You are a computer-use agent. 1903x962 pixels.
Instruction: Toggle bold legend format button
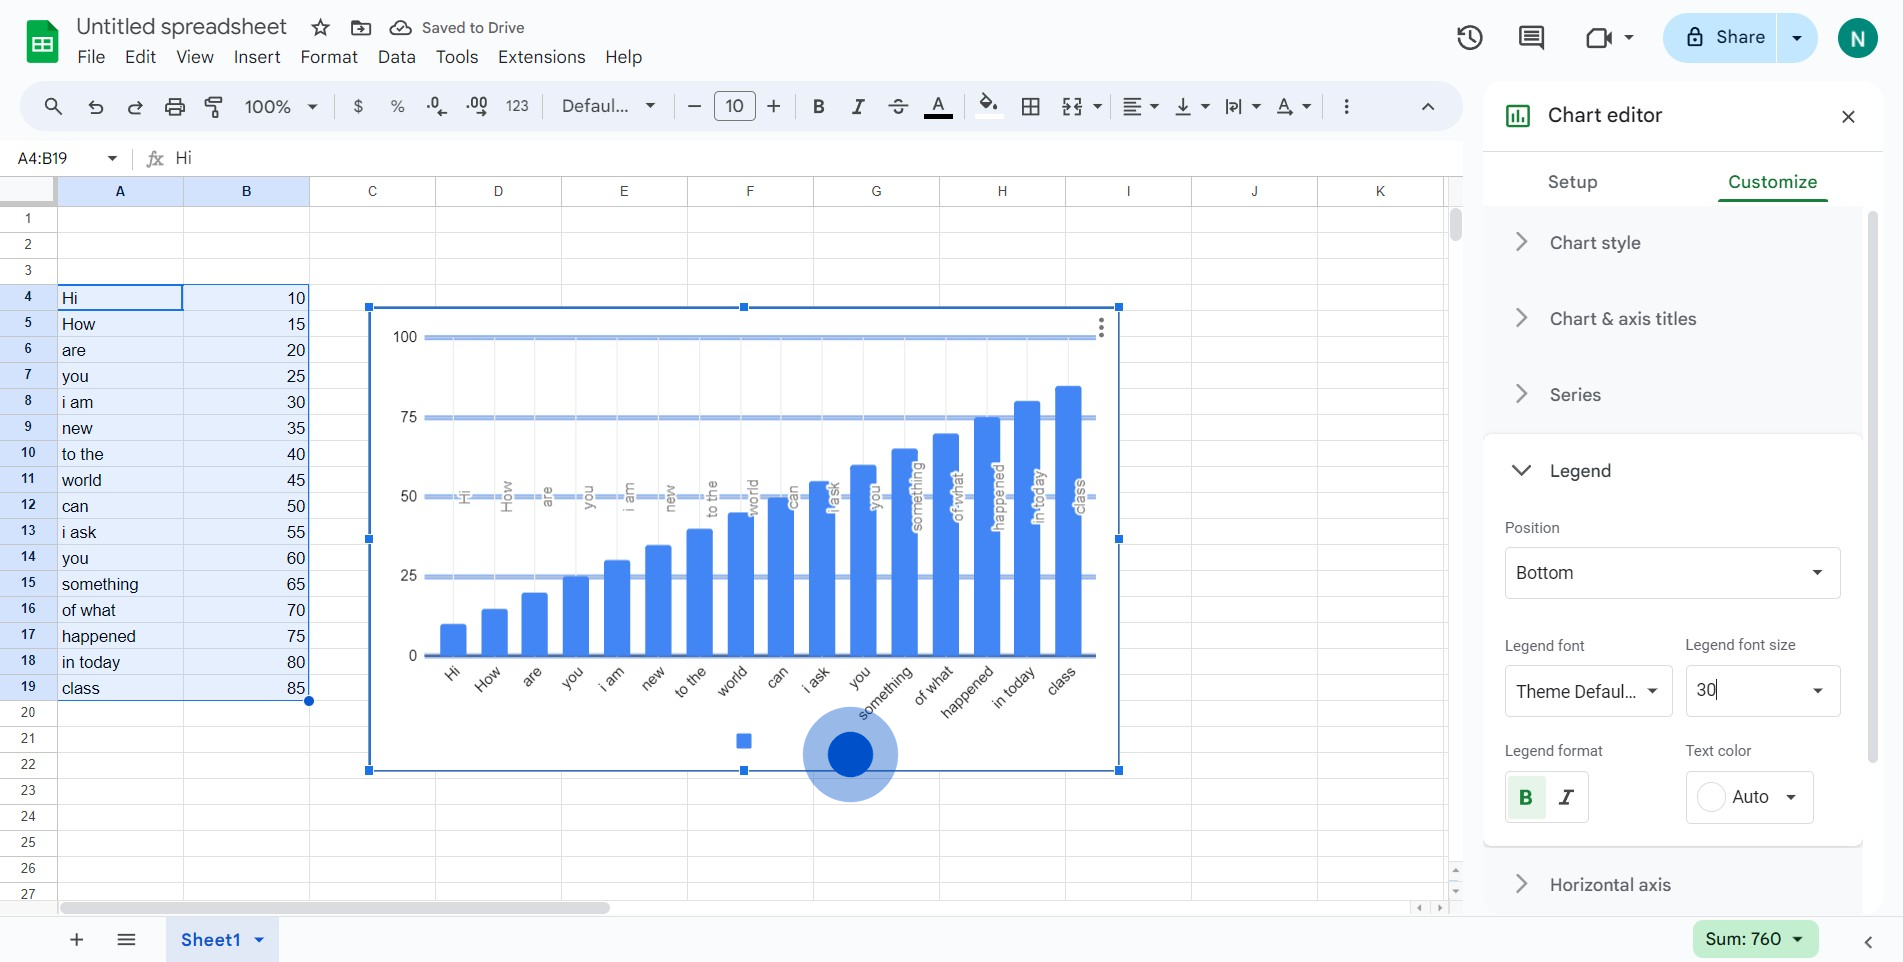1526,797
